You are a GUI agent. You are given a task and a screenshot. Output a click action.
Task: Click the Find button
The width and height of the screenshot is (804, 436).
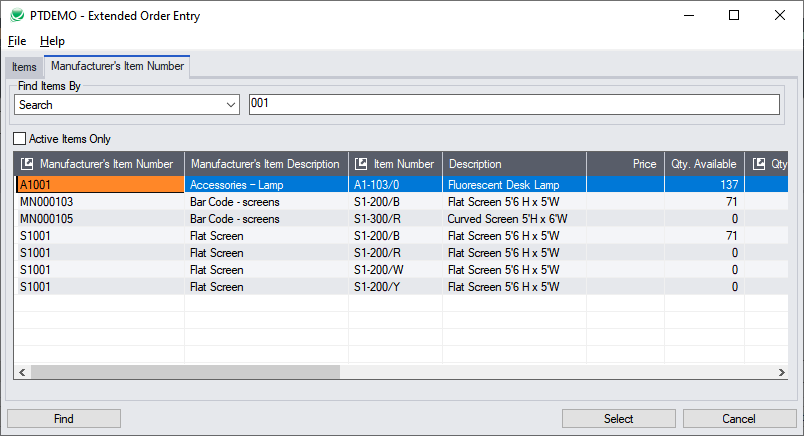(x=64, y=419)
